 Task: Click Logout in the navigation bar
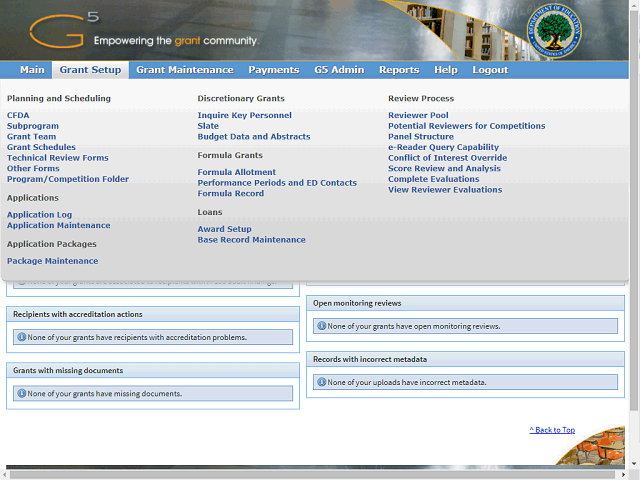(490, 70)
